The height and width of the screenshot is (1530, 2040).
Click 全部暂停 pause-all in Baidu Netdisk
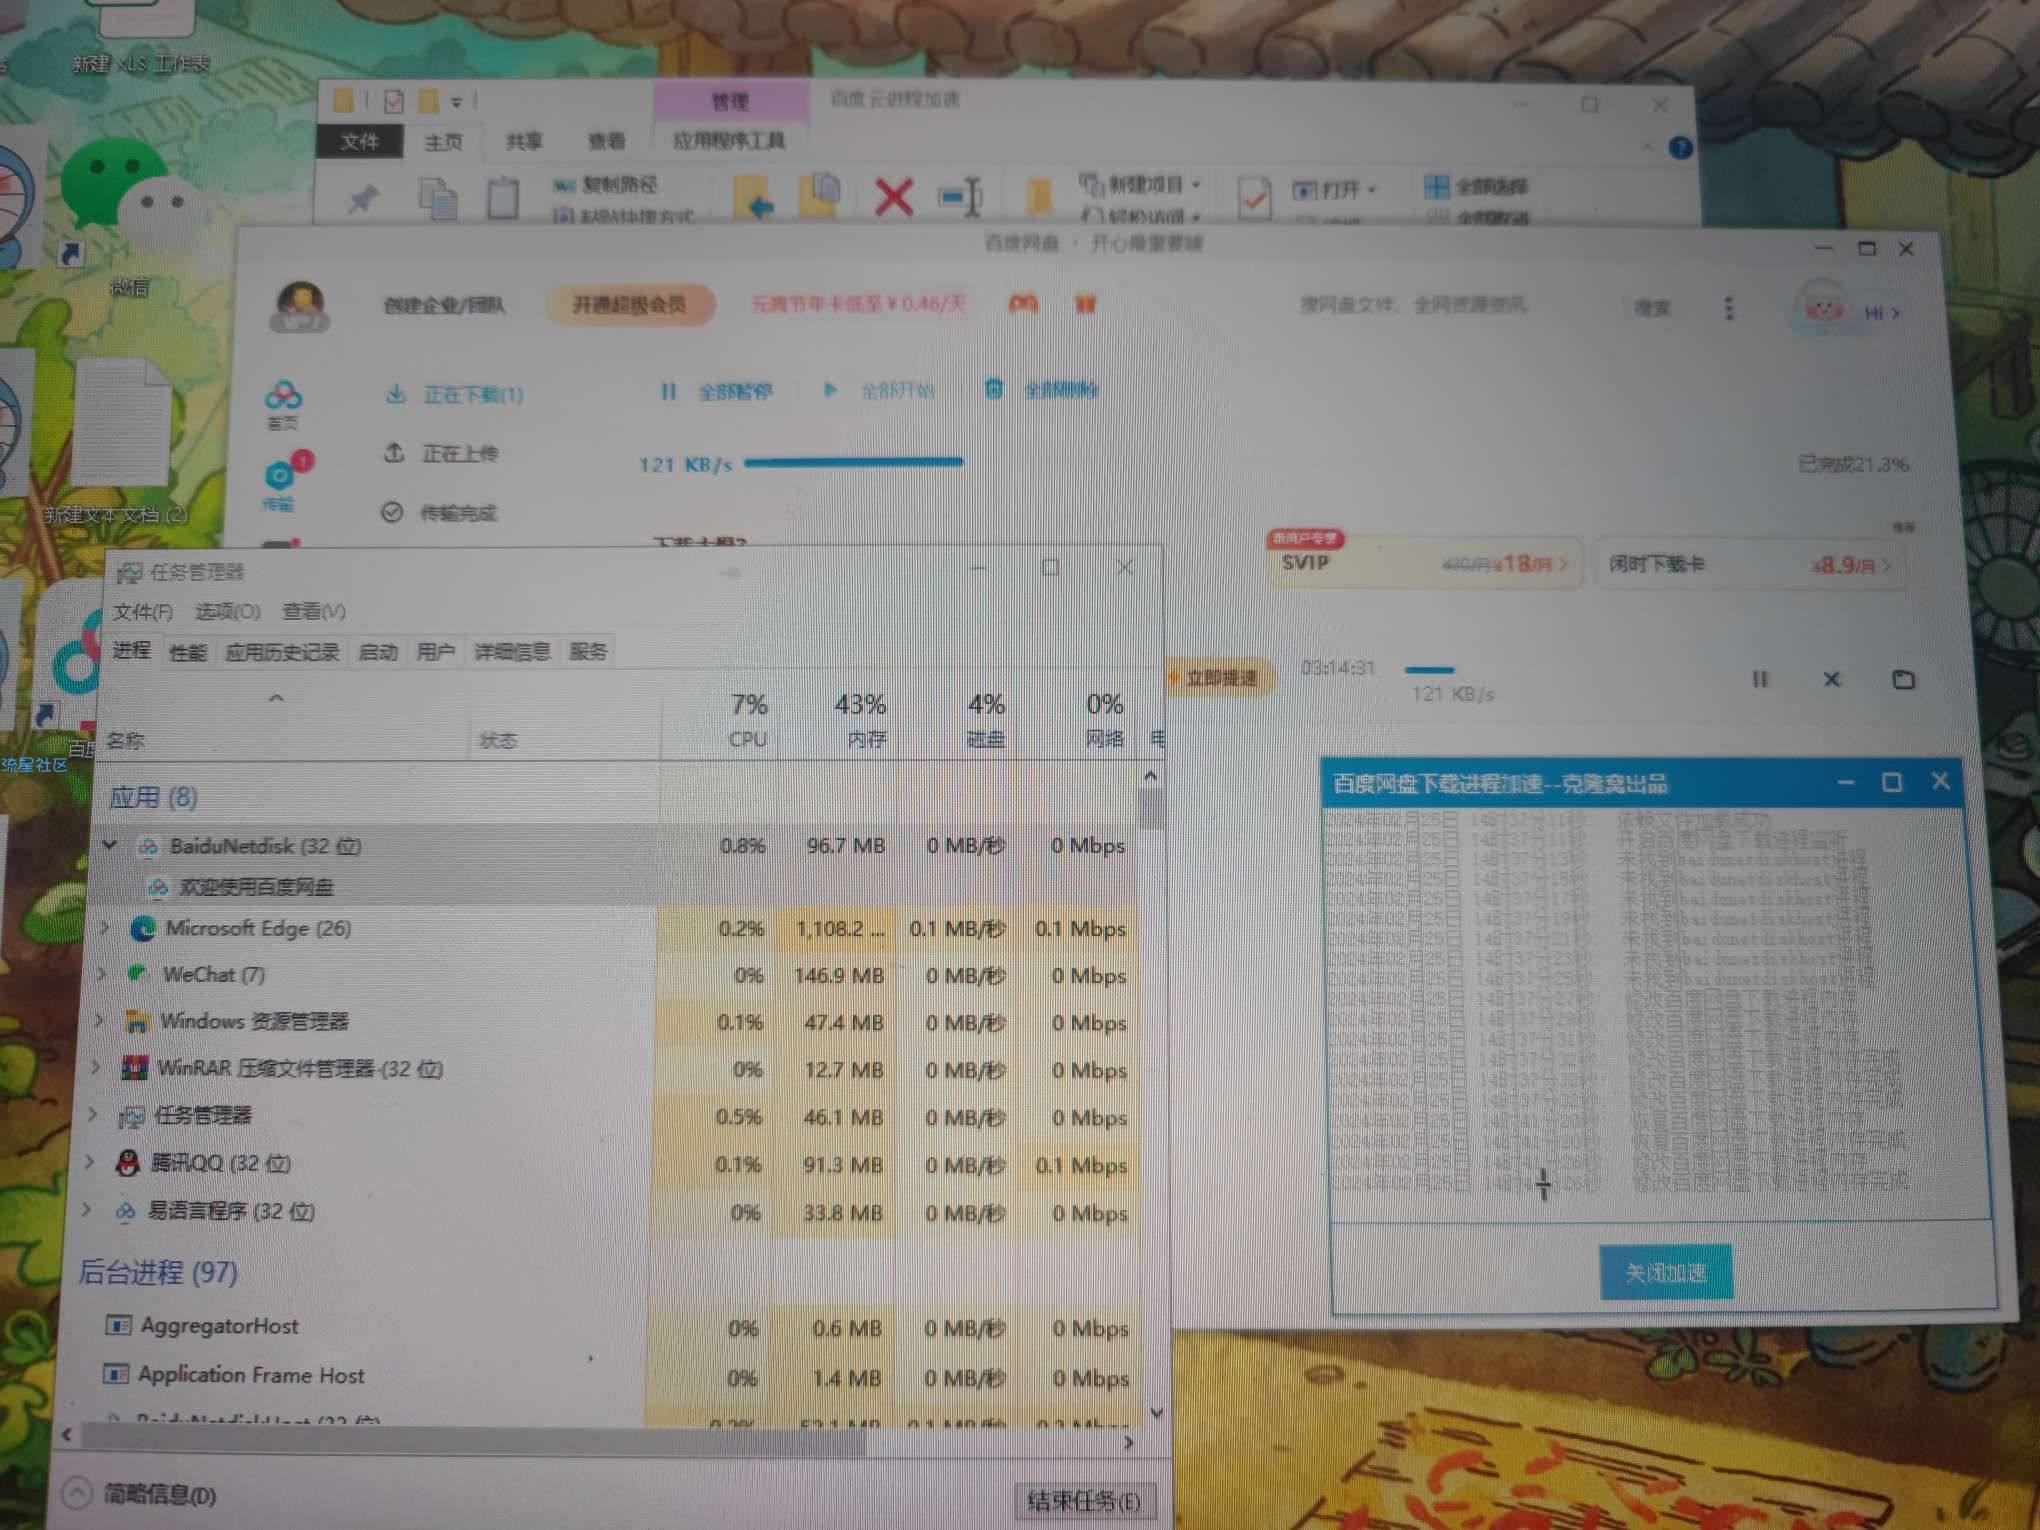point(717,391)
